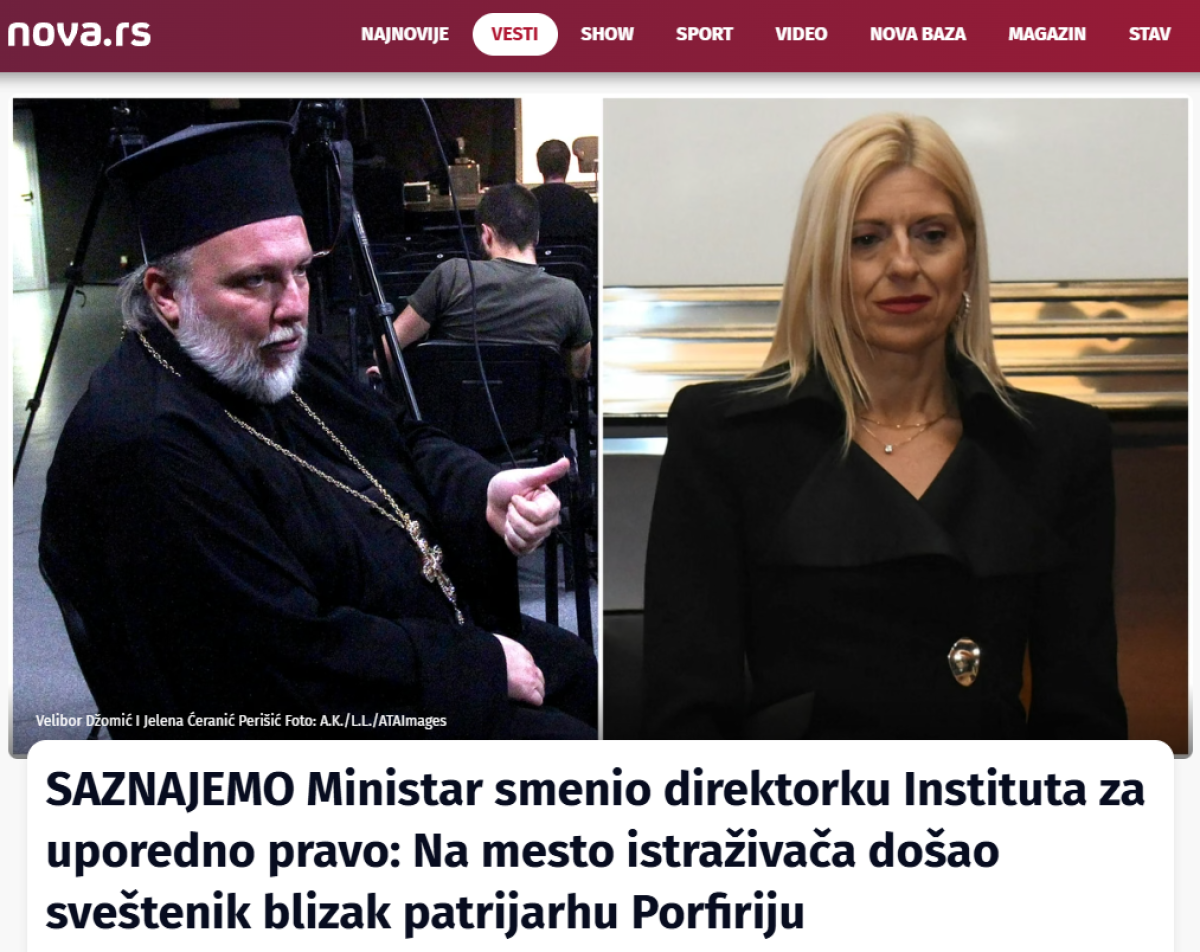This screenshot has width=1200, height=952.
Task: Click the blonde woman's photo on the right
Action: 895,418
